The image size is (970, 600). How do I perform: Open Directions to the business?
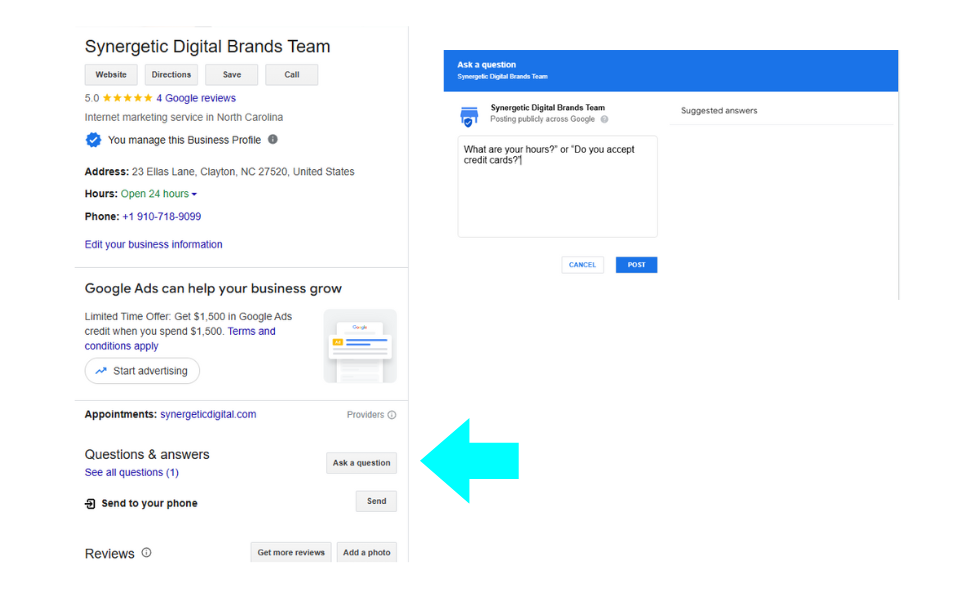(171, 75)
